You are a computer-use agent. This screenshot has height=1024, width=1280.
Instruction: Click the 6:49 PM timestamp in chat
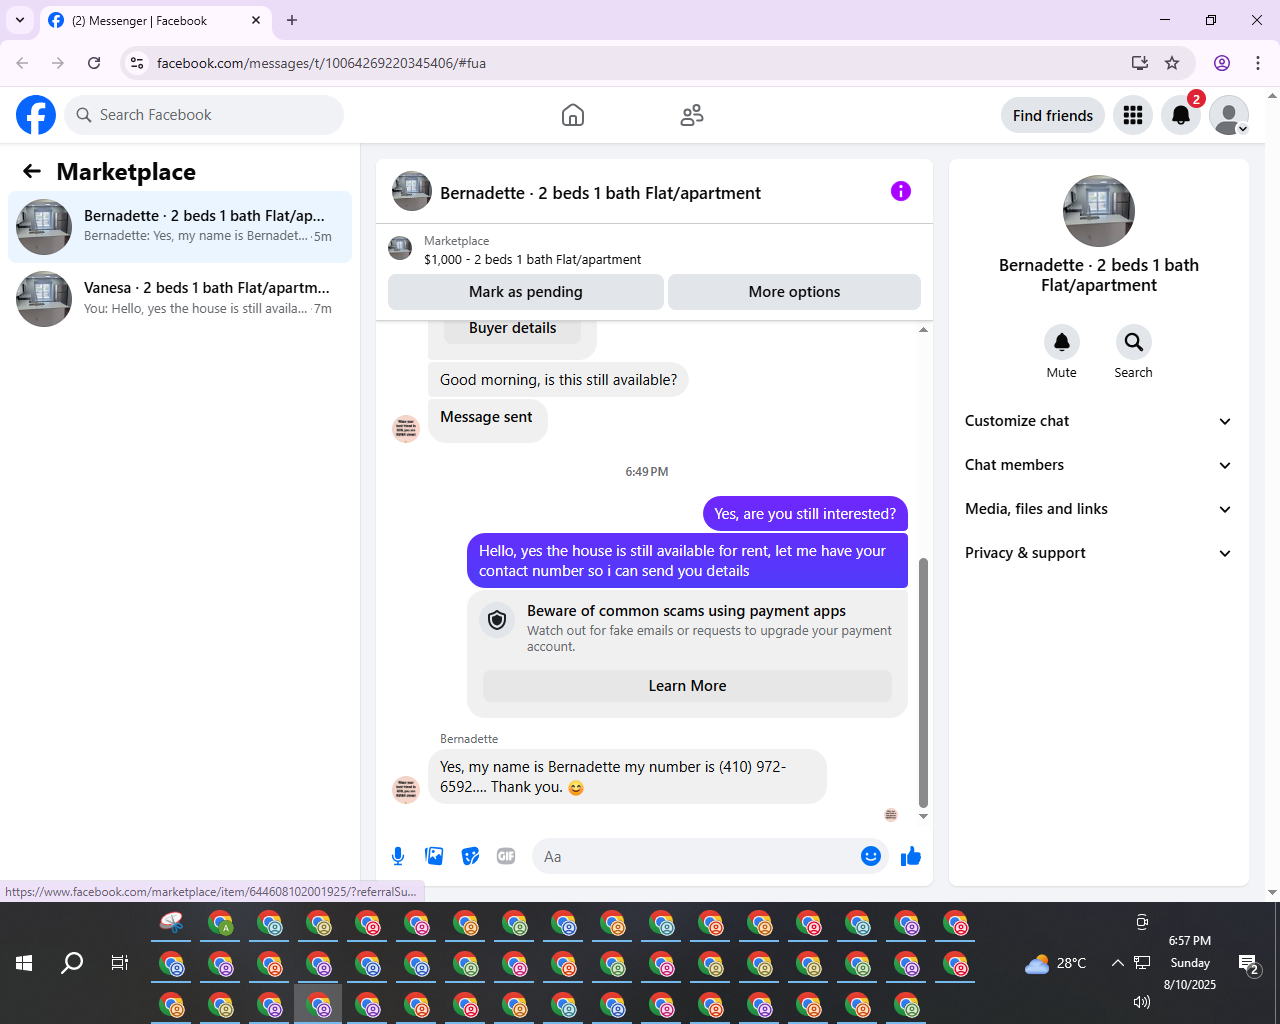(x=647, y=472)
